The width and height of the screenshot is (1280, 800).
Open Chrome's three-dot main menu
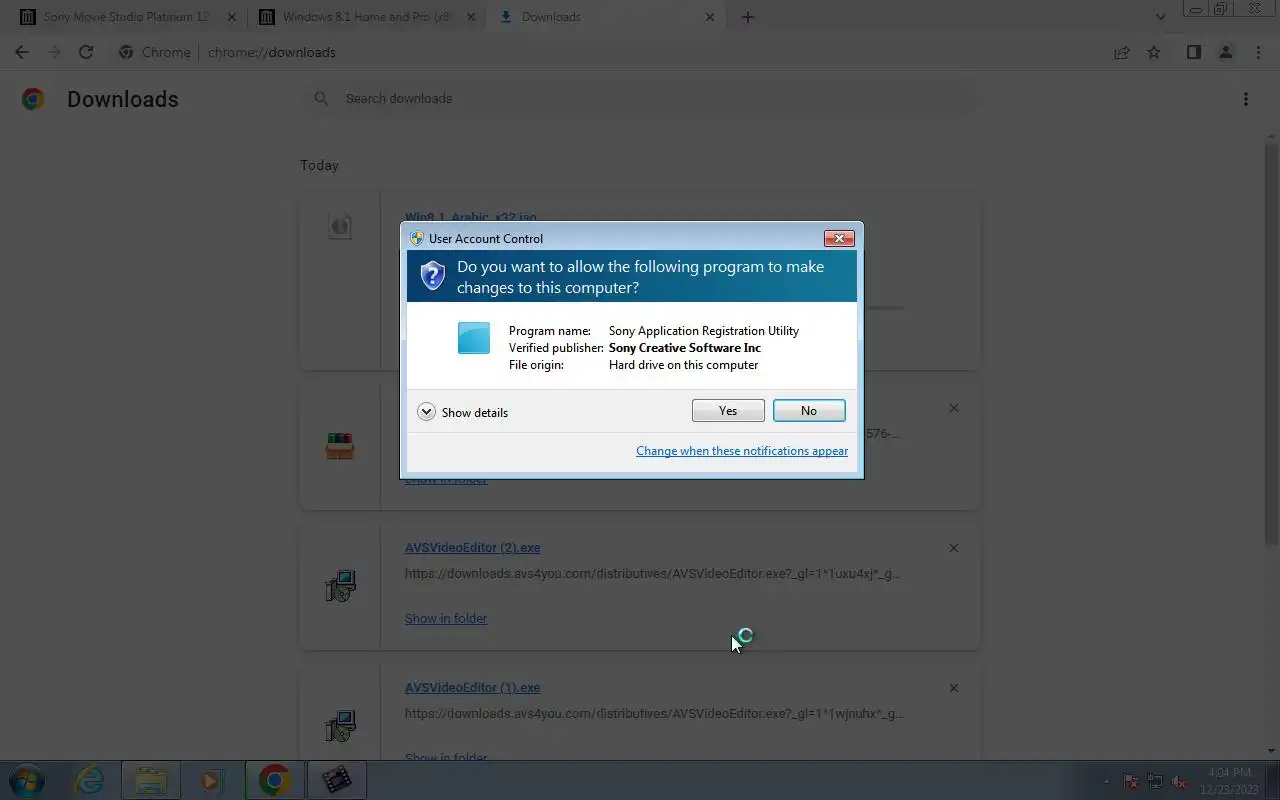pos(1258,52)
